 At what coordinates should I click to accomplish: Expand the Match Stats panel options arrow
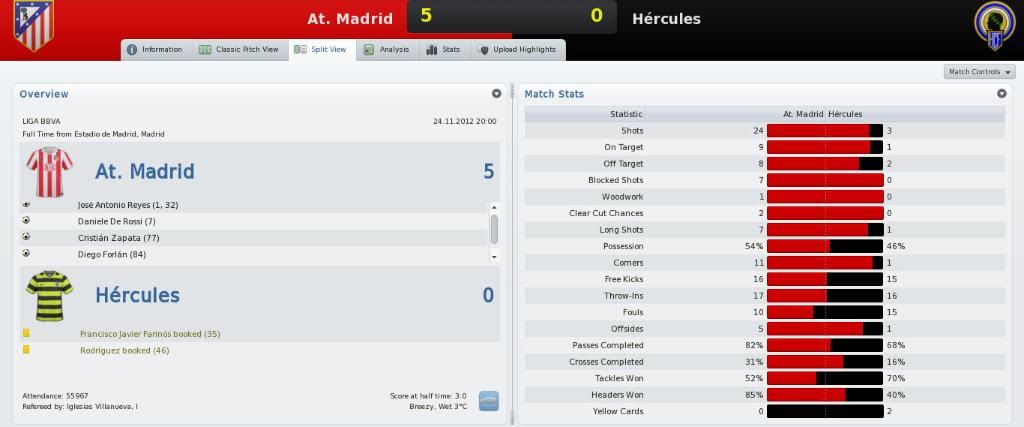point(1002,94)
